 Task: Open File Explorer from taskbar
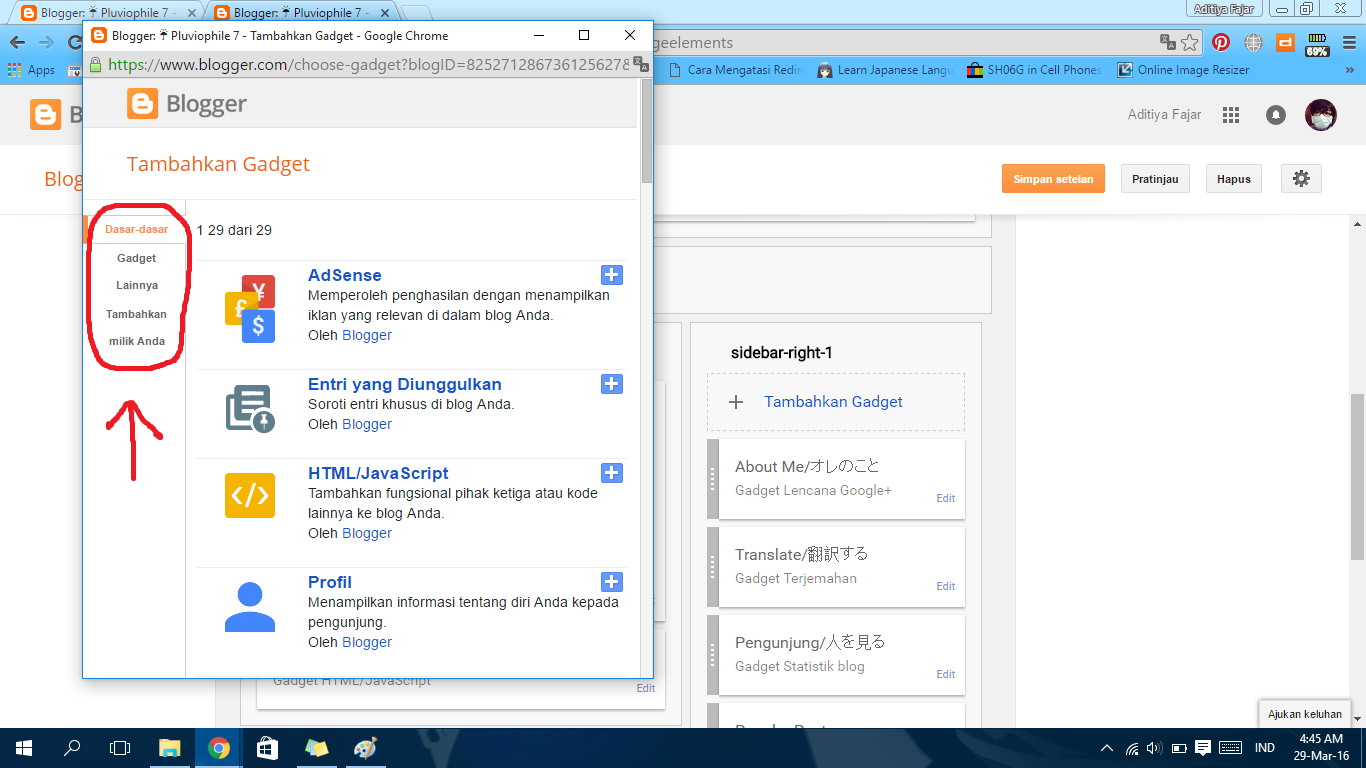coord(170,747)
